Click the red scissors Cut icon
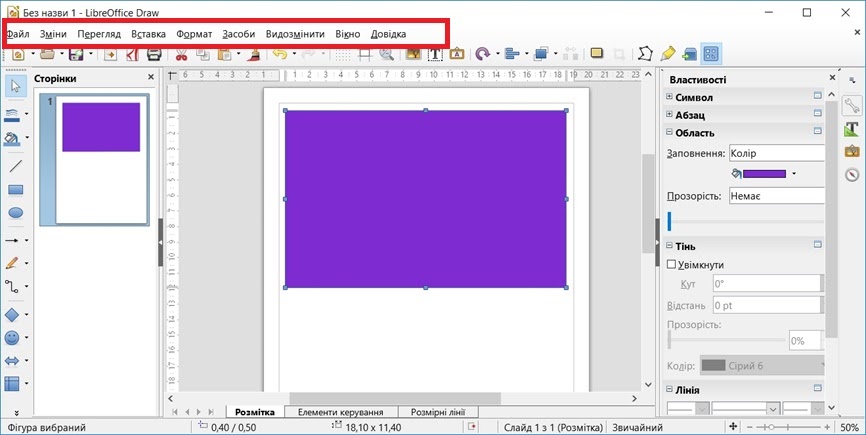Viewport: 866px width, 435px height. coord(182,54)
